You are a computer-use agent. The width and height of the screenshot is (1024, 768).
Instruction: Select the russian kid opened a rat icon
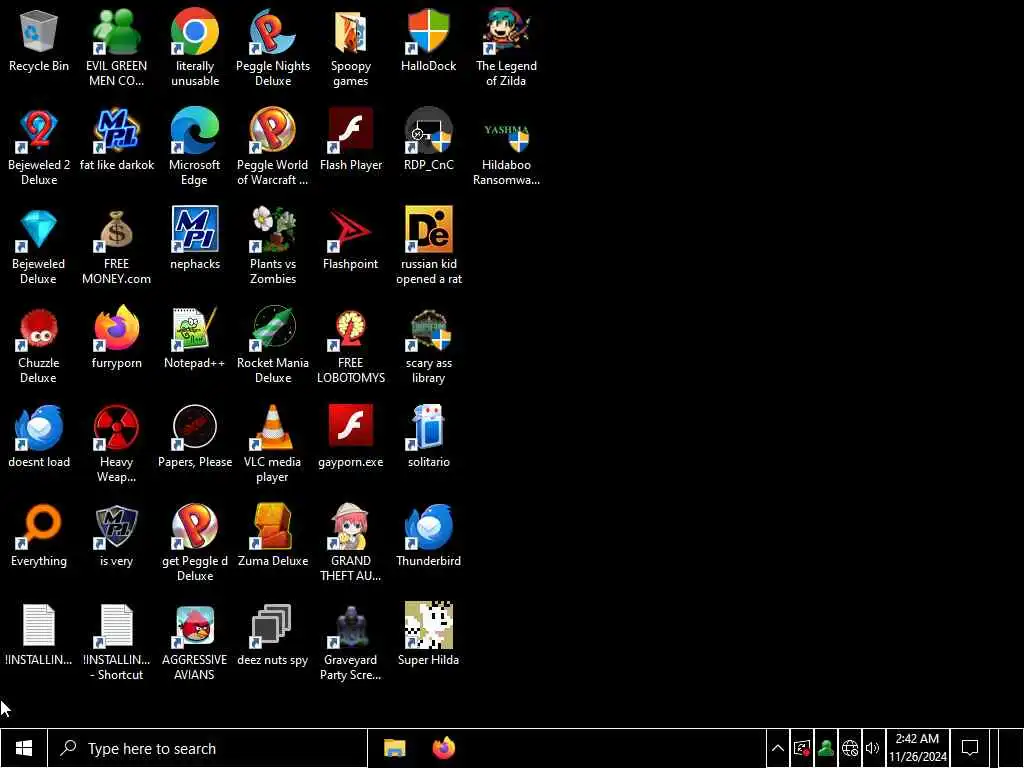point(428,246)
